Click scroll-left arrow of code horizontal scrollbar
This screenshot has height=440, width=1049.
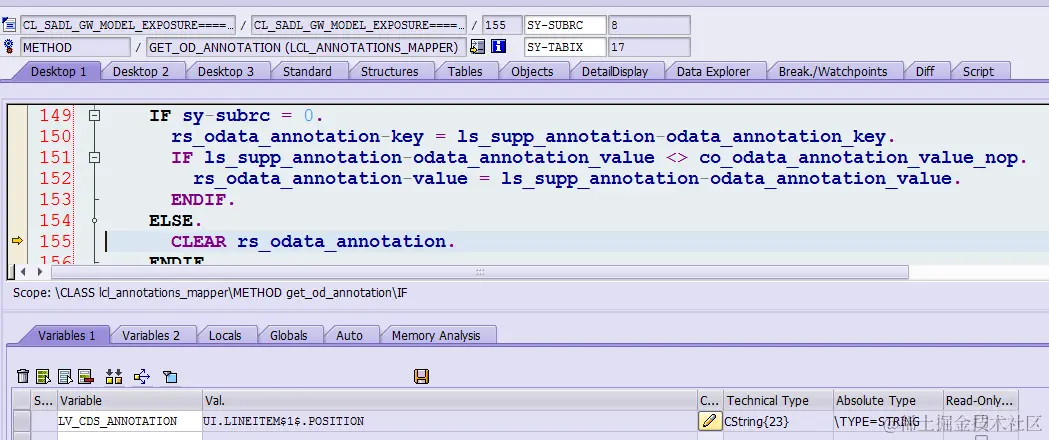pos(23,272)
